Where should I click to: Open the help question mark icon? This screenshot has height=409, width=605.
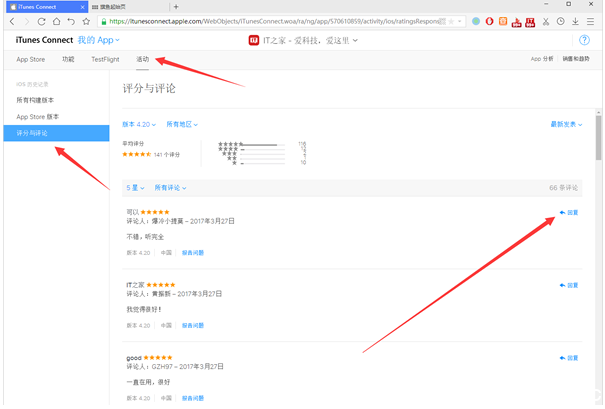click(584, 40)
